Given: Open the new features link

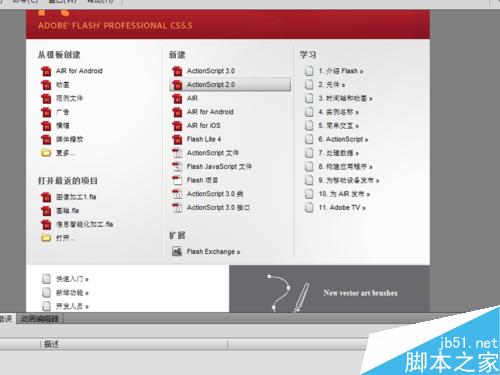Looking at the screenshot, I should pyautogui.click(x=72, y=293).
